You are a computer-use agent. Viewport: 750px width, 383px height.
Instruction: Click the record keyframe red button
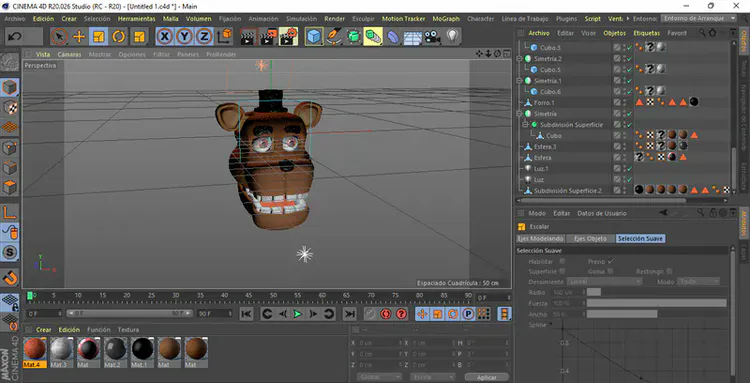coord(386,314)
